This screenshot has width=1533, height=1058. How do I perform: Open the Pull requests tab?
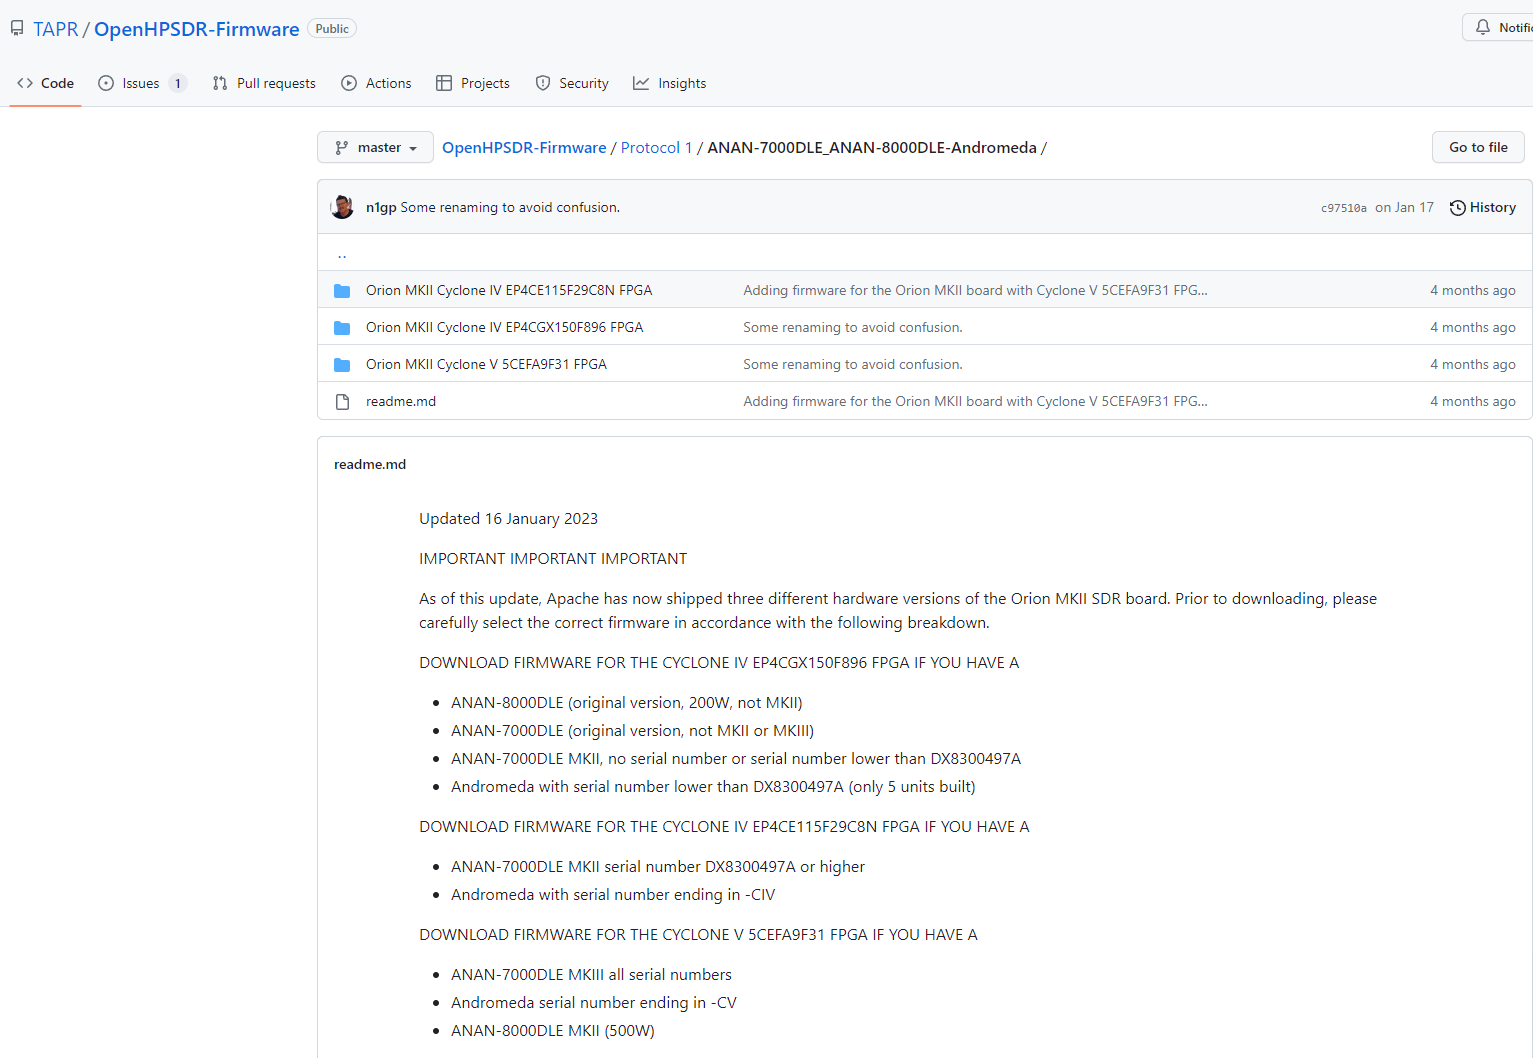pos(264,83)
